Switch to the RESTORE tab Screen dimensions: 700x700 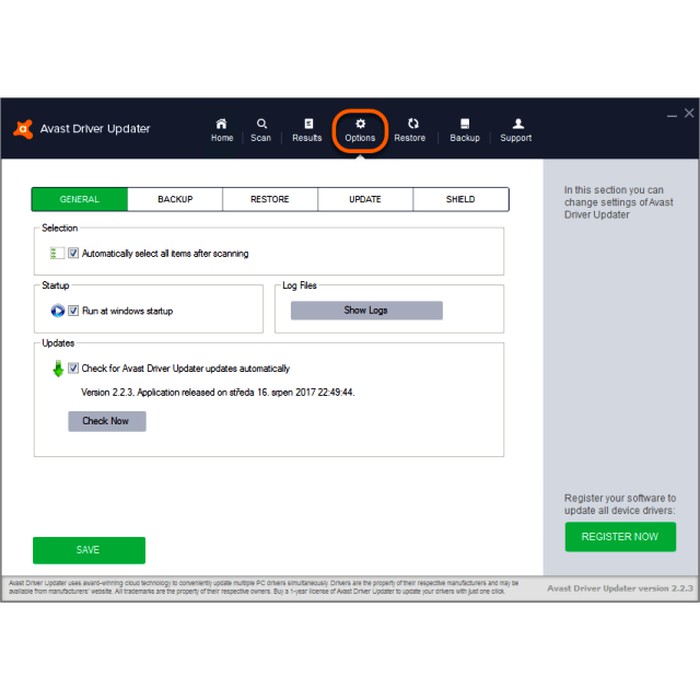pos(270,200)
